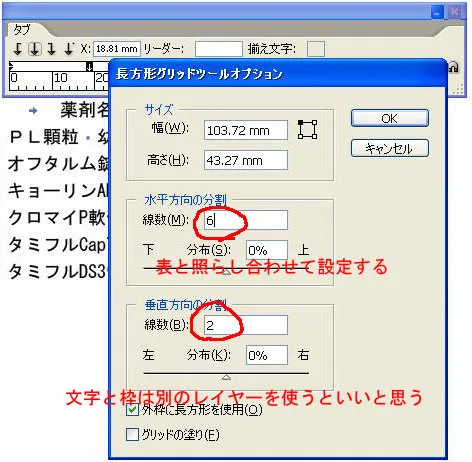This screenshot has width=472, height=462.
Task: Click the reference point locator icon
Action: point(307,129)
